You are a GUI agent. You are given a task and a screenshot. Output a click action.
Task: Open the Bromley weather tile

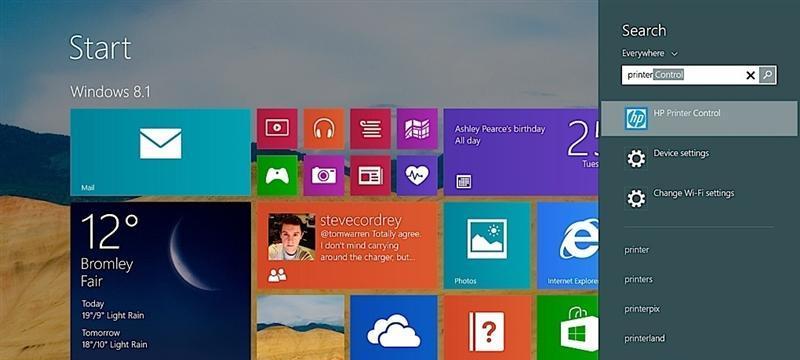(160, 281)
